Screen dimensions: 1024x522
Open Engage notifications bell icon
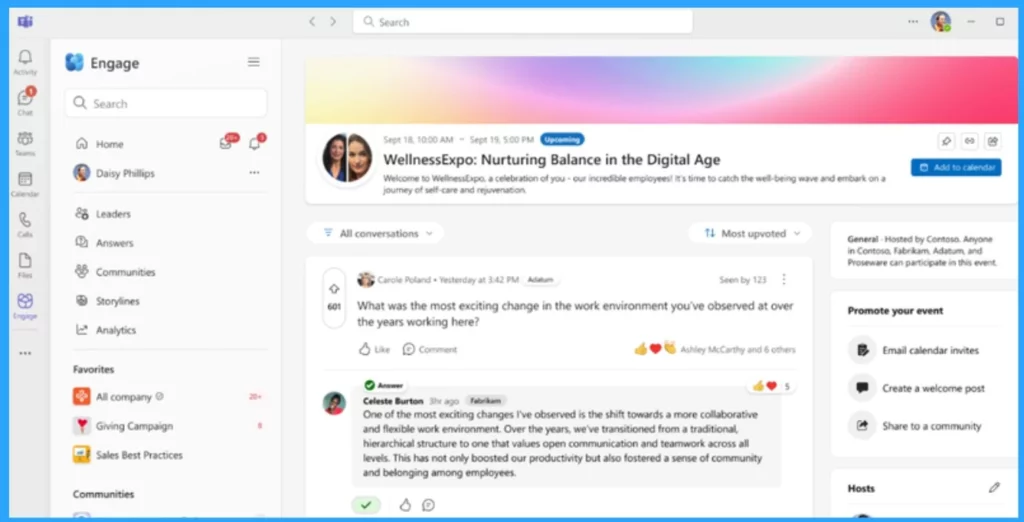[x=255, y=144]
